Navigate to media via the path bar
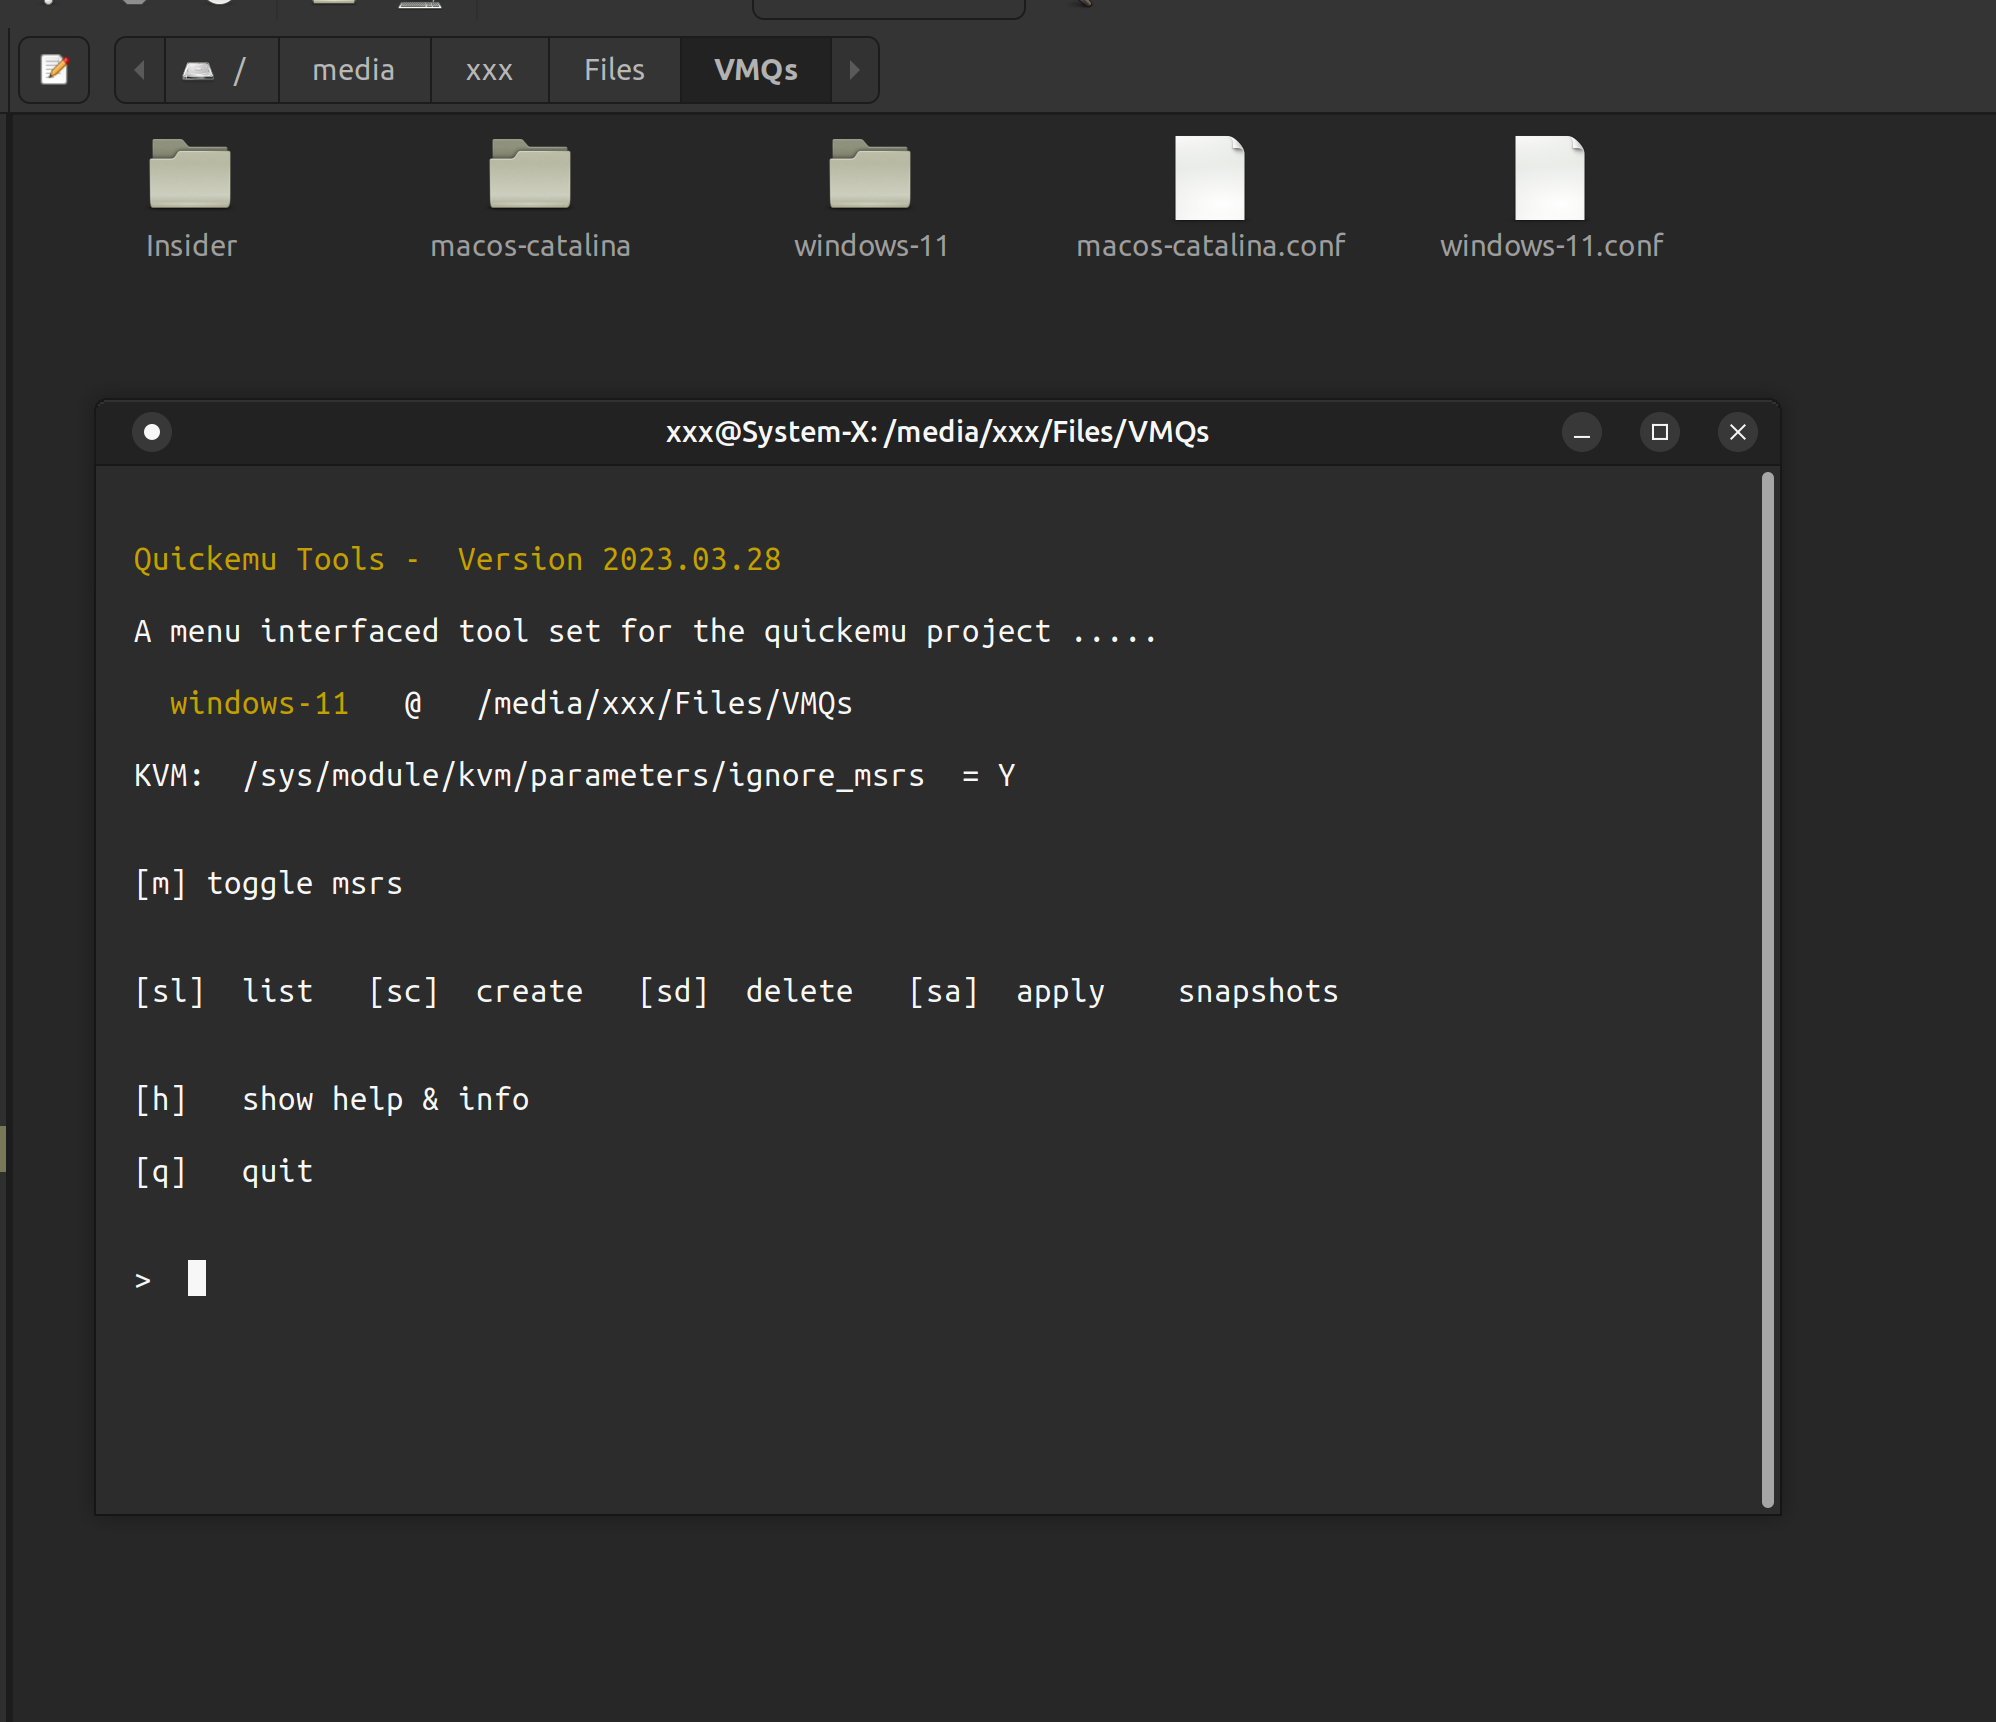1996x1722 pixels. [x=354, y=69]
